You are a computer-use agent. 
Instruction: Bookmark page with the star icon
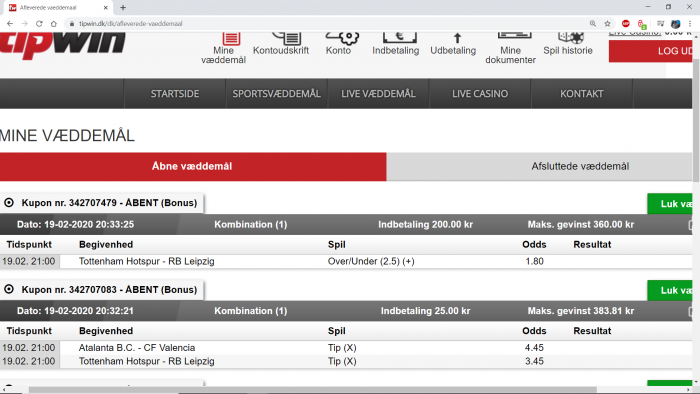tap(607, 24)
